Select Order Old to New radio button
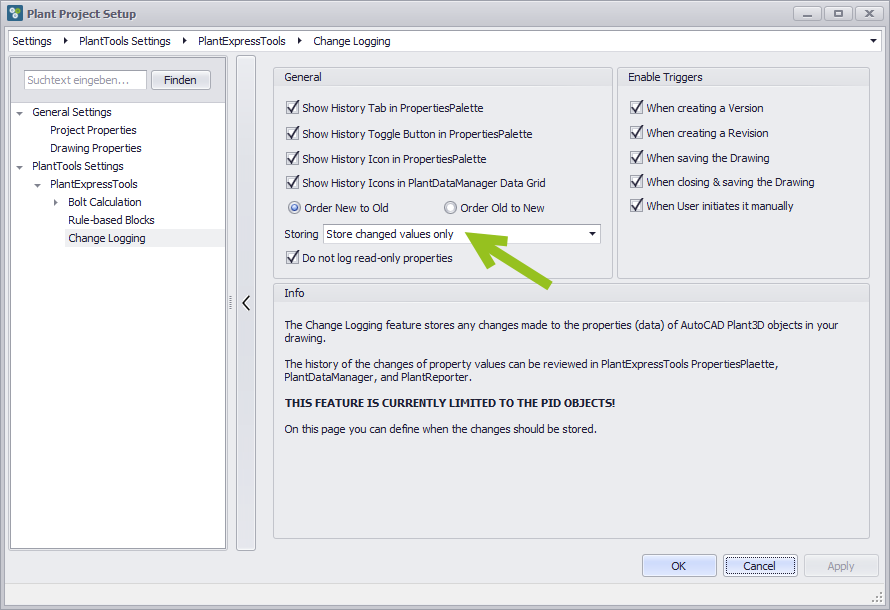This screenshot has height=610, width=890. coord(451,208)
